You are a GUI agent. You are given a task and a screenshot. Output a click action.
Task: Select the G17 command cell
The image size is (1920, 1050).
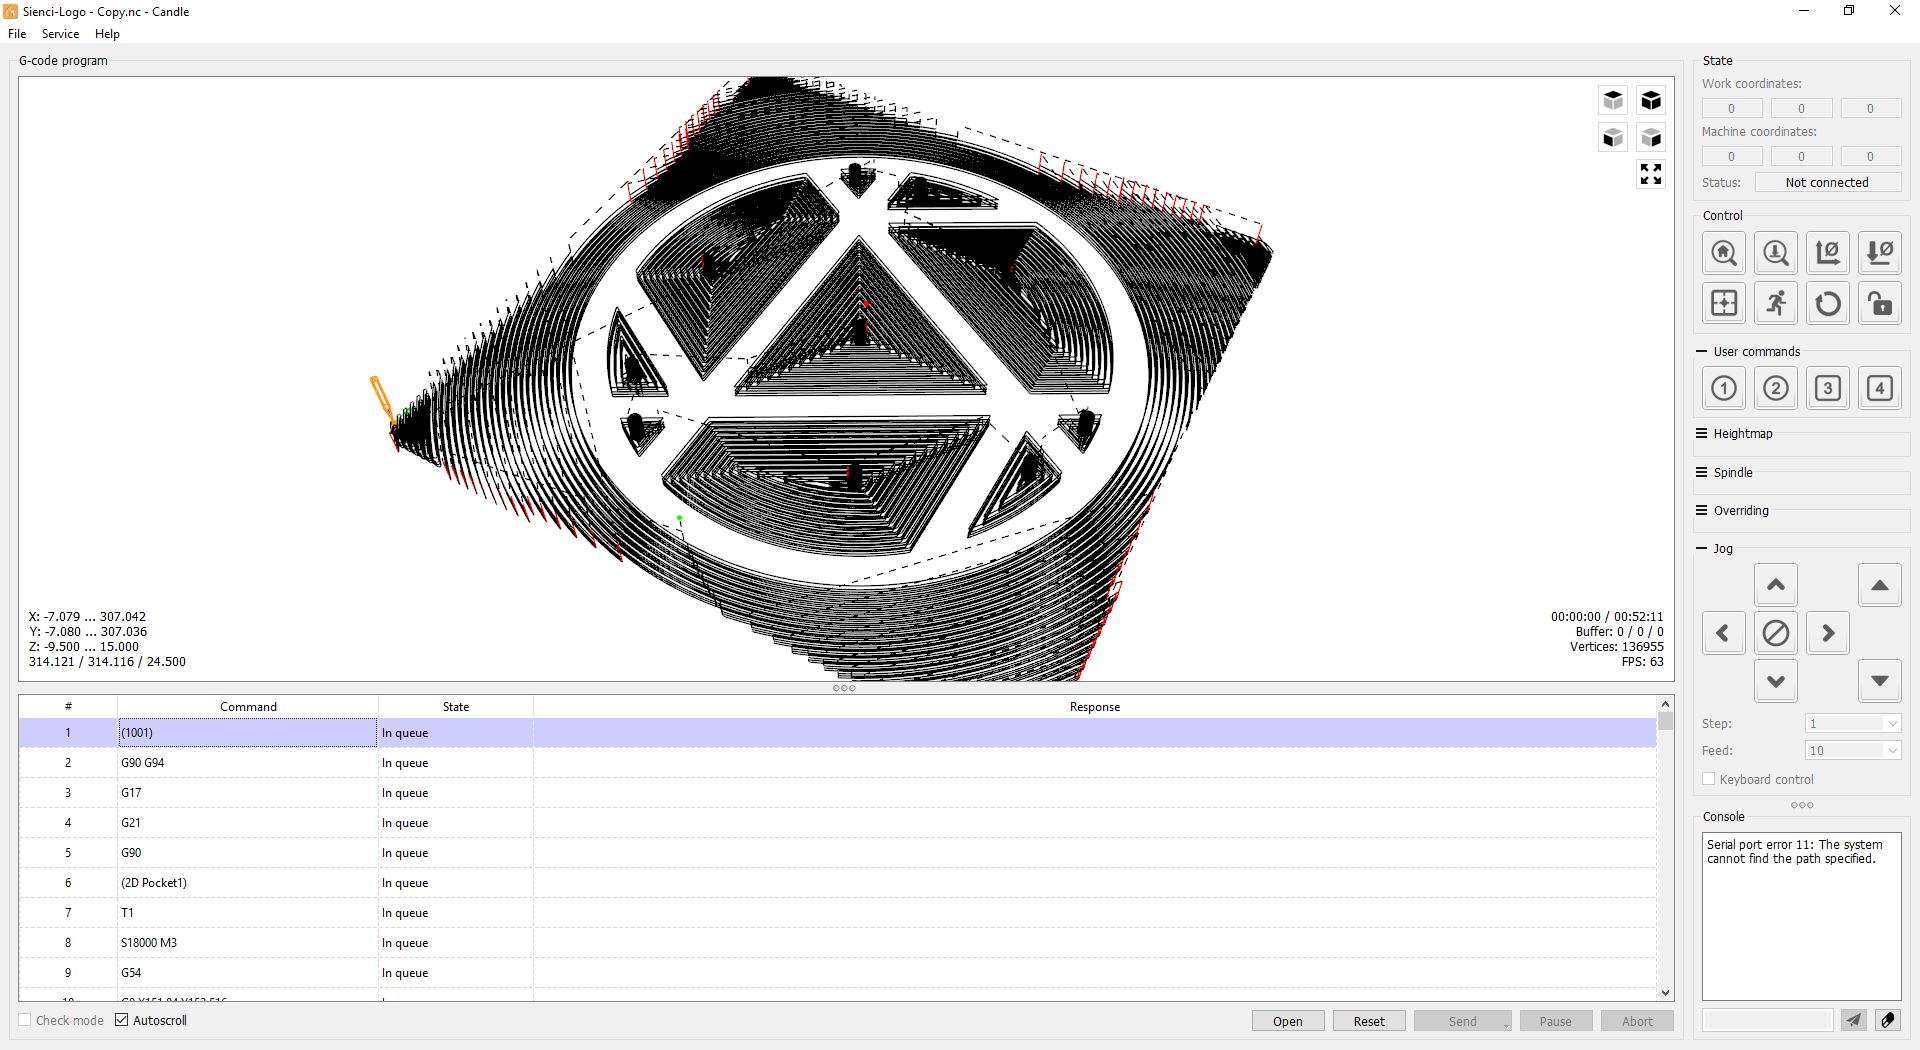click(248, 793)
